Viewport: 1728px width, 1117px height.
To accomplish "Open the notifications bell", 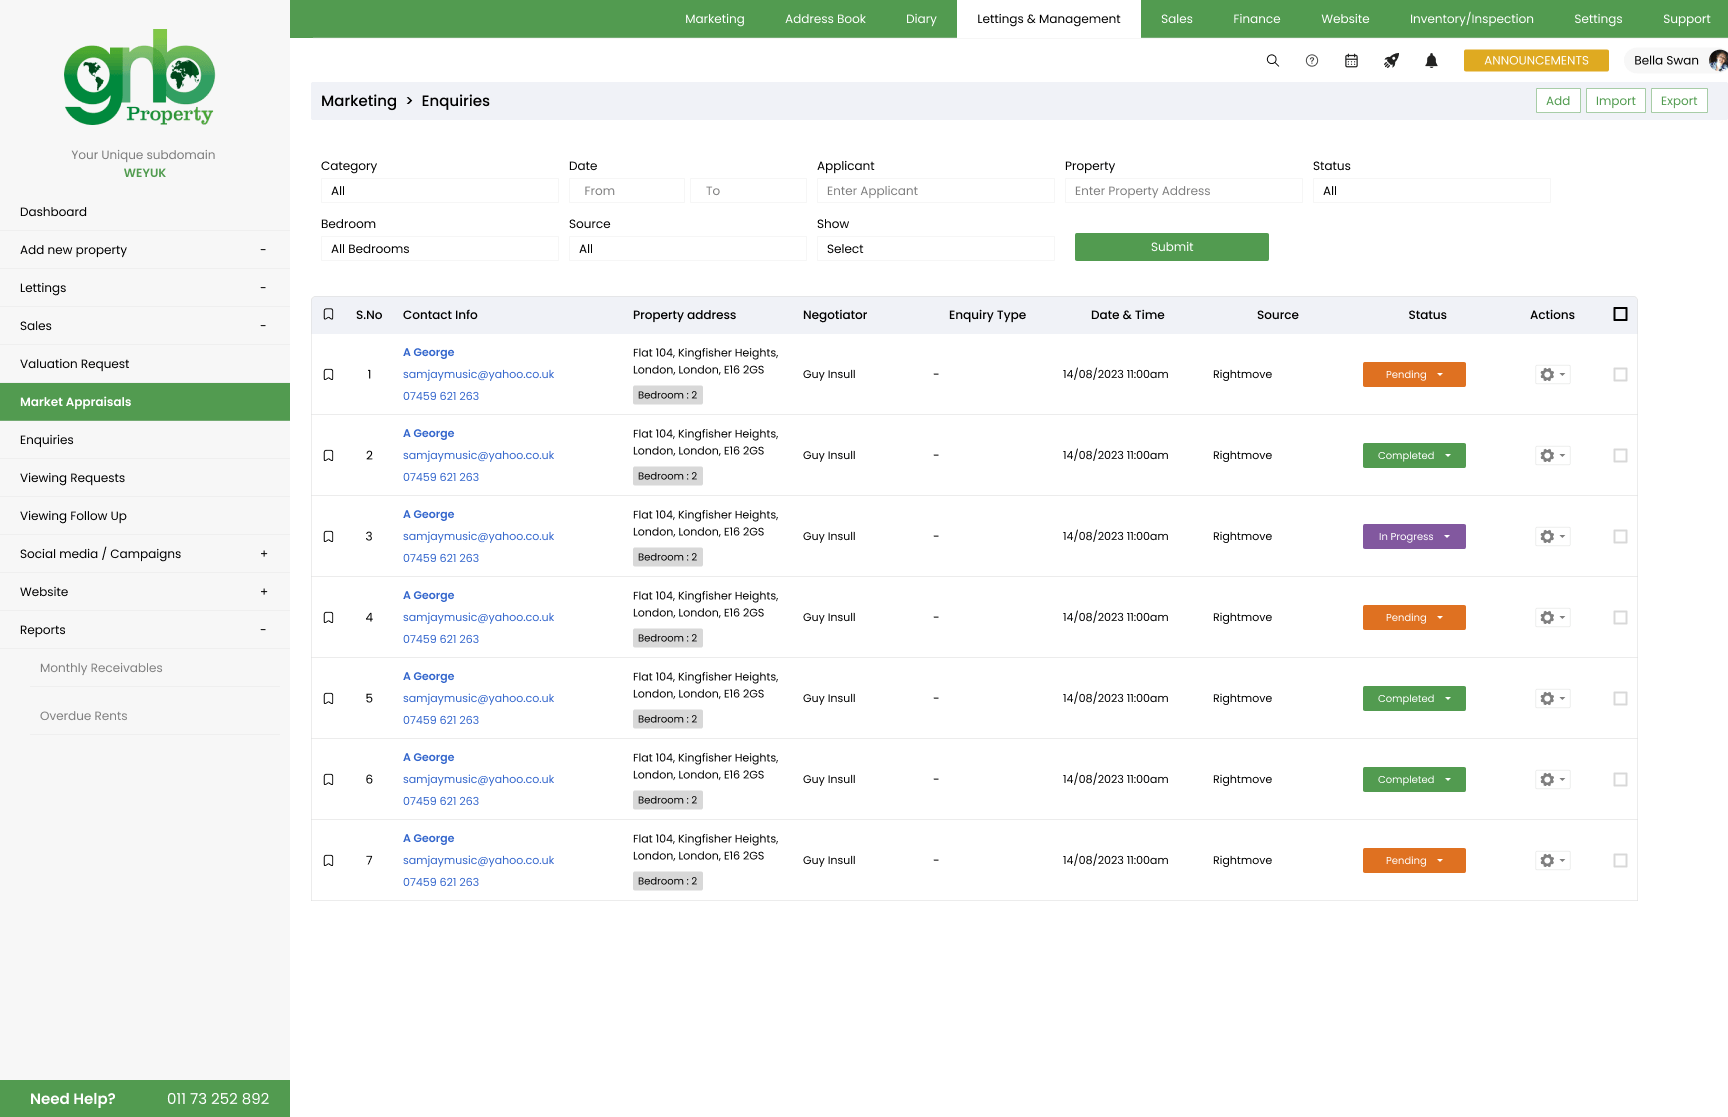I will [1431, 61].
